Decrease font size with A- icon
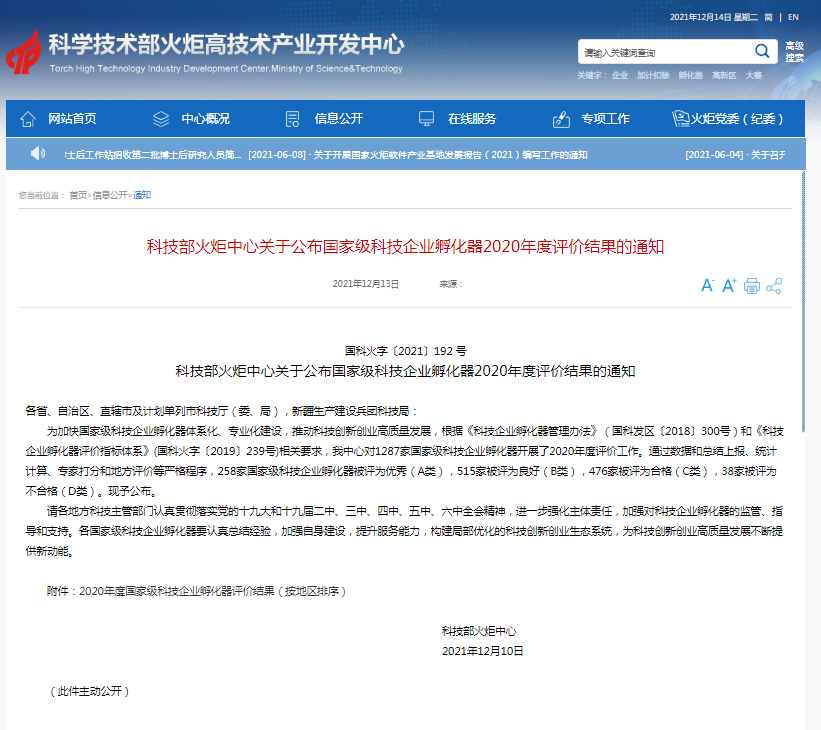The height and width of the screenshot is (730, 821). [x=708, y=285]
